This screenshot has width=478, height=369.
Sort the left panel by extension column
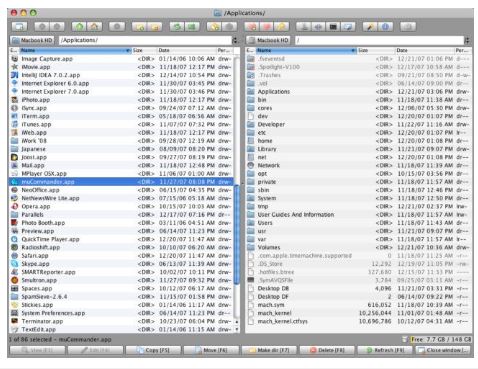pos(13,50)
